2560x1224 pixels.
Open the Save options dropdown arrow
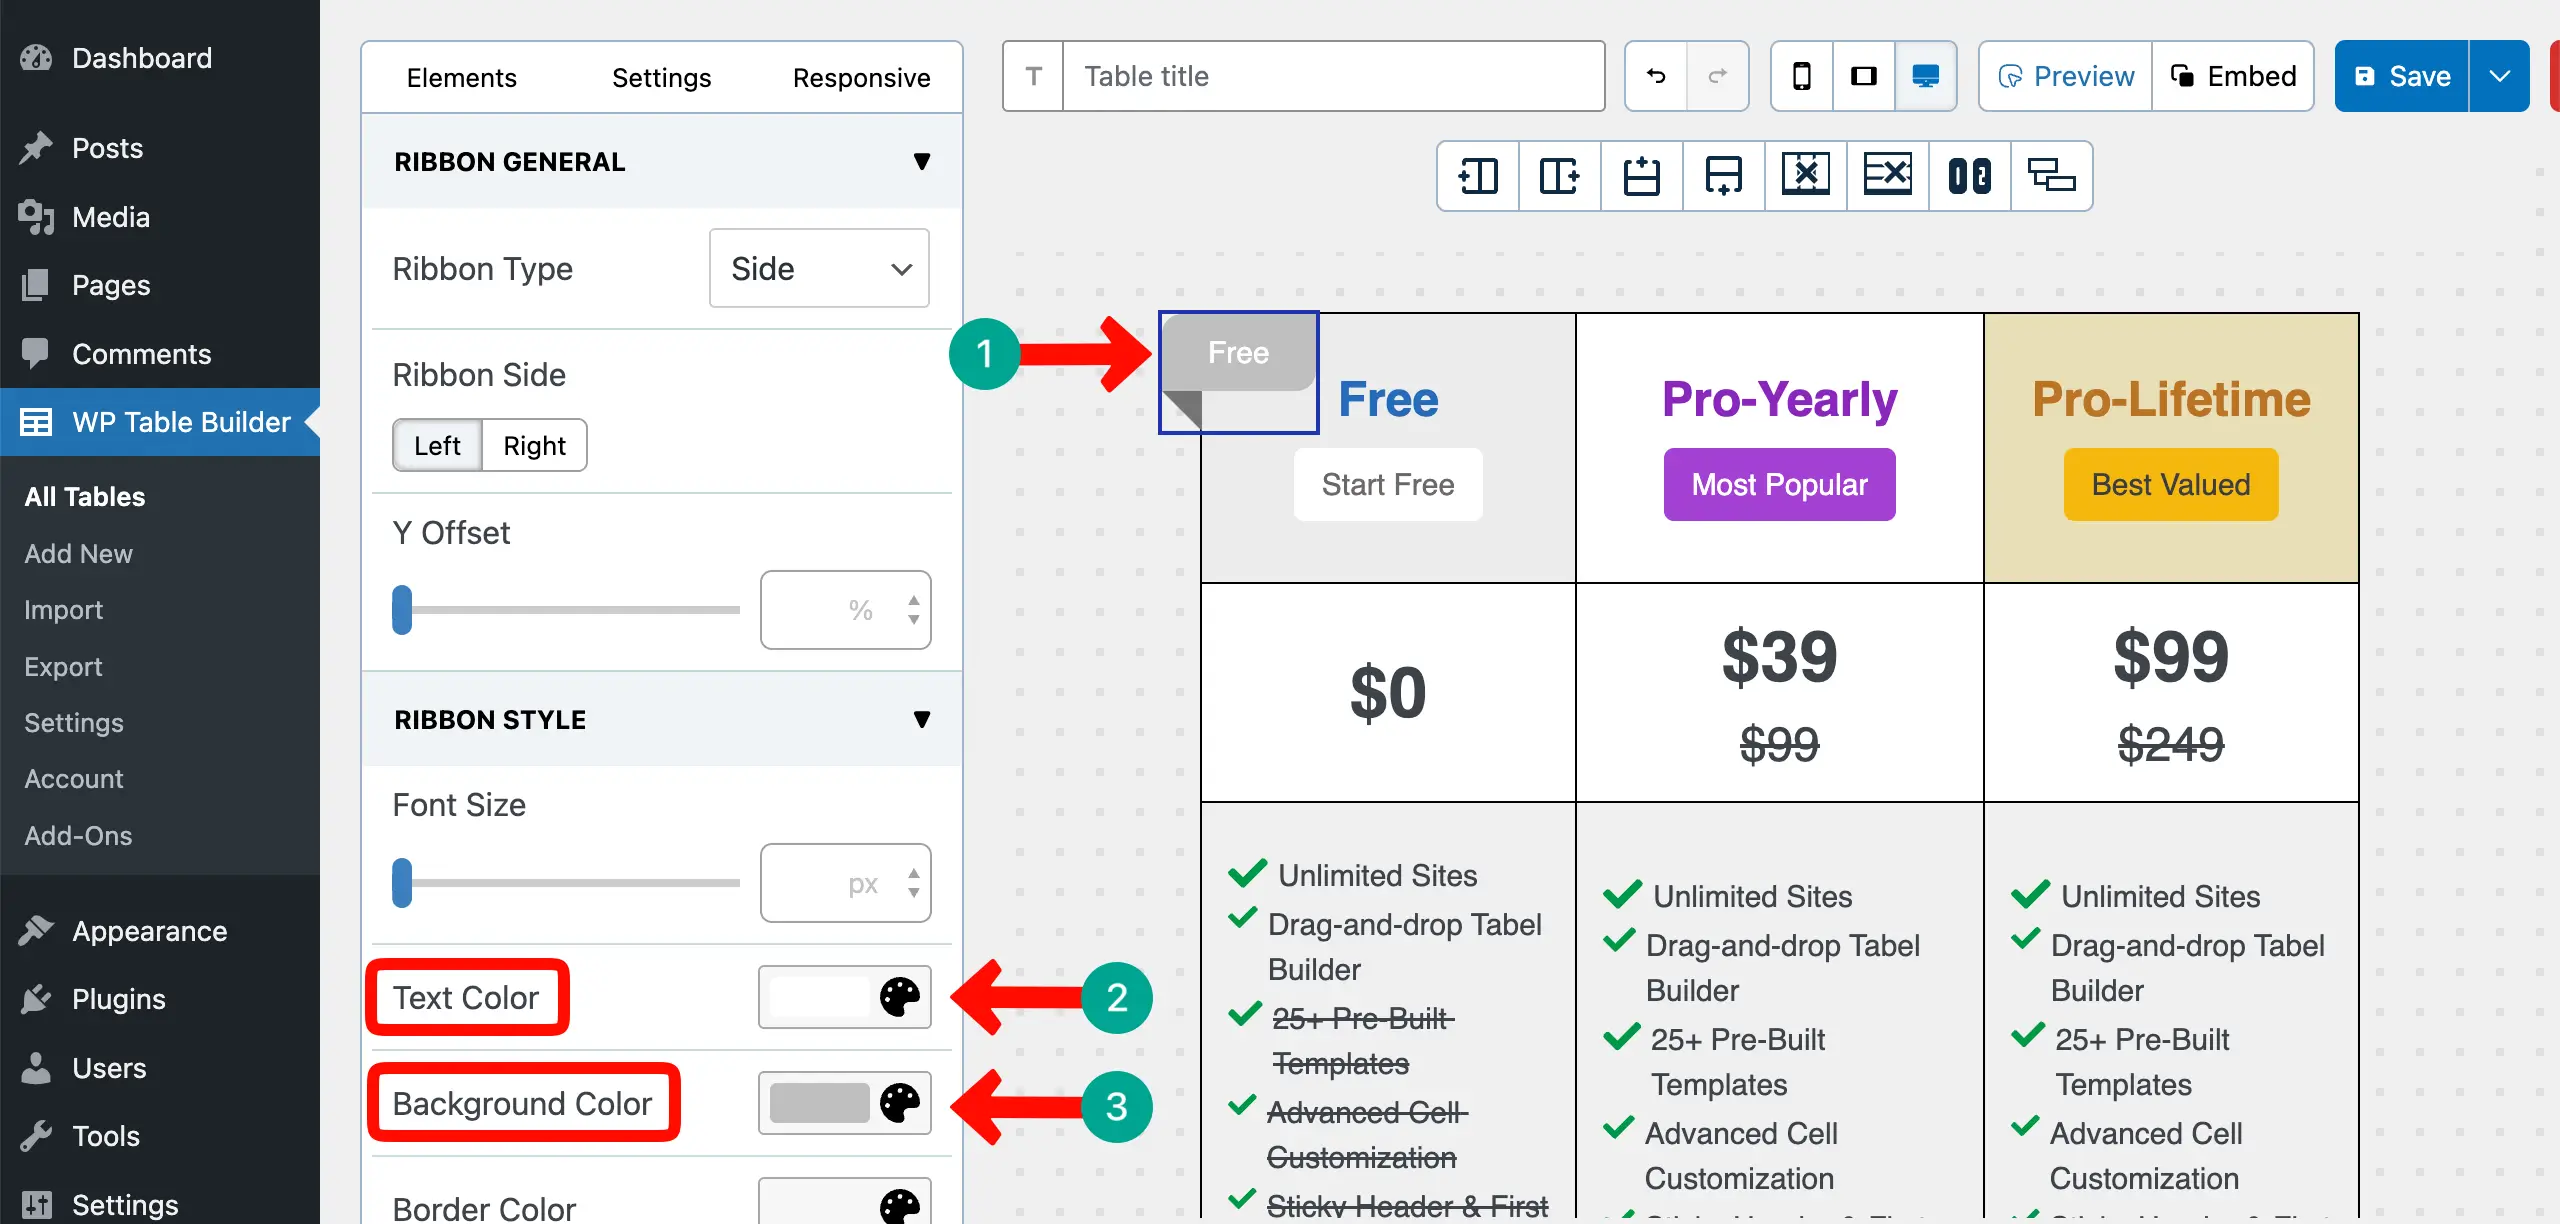(2499, 76)
